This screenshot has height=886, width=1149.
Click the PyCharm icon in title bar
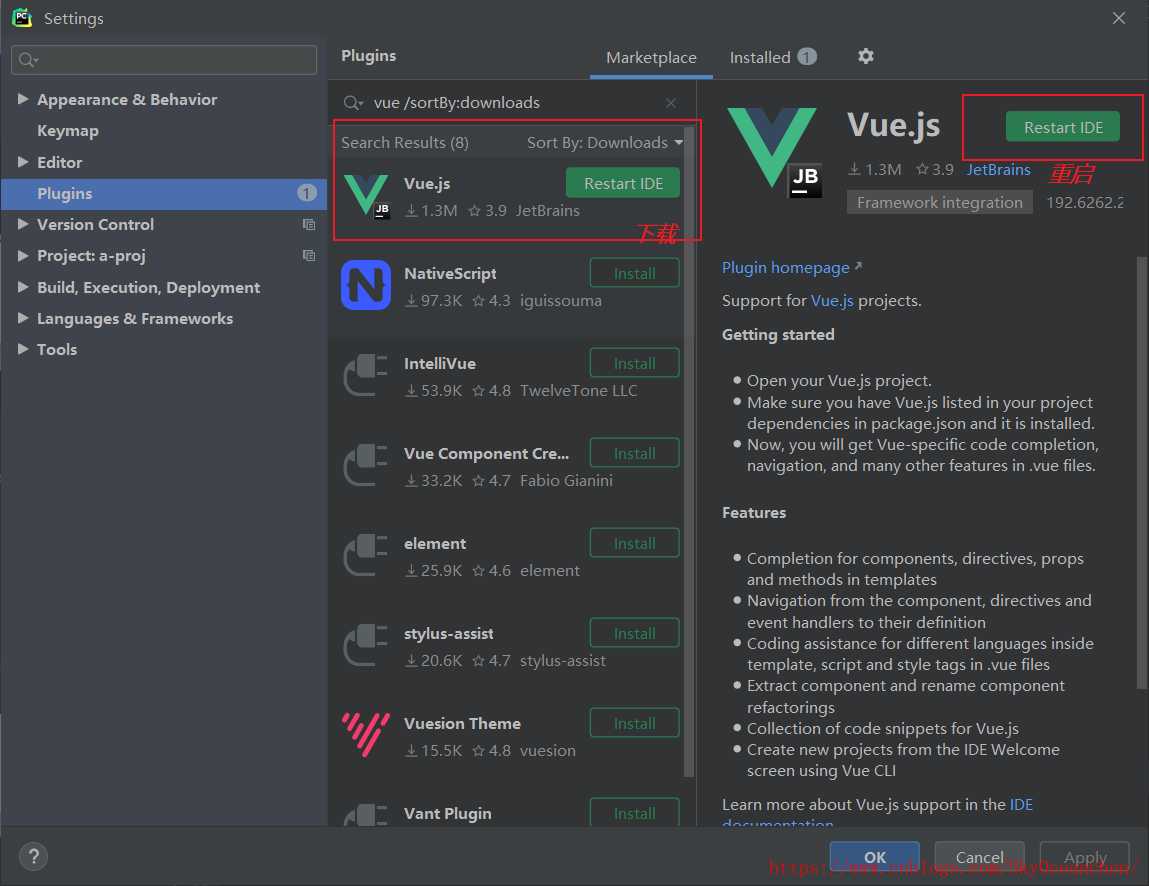[x=21, y=18]
